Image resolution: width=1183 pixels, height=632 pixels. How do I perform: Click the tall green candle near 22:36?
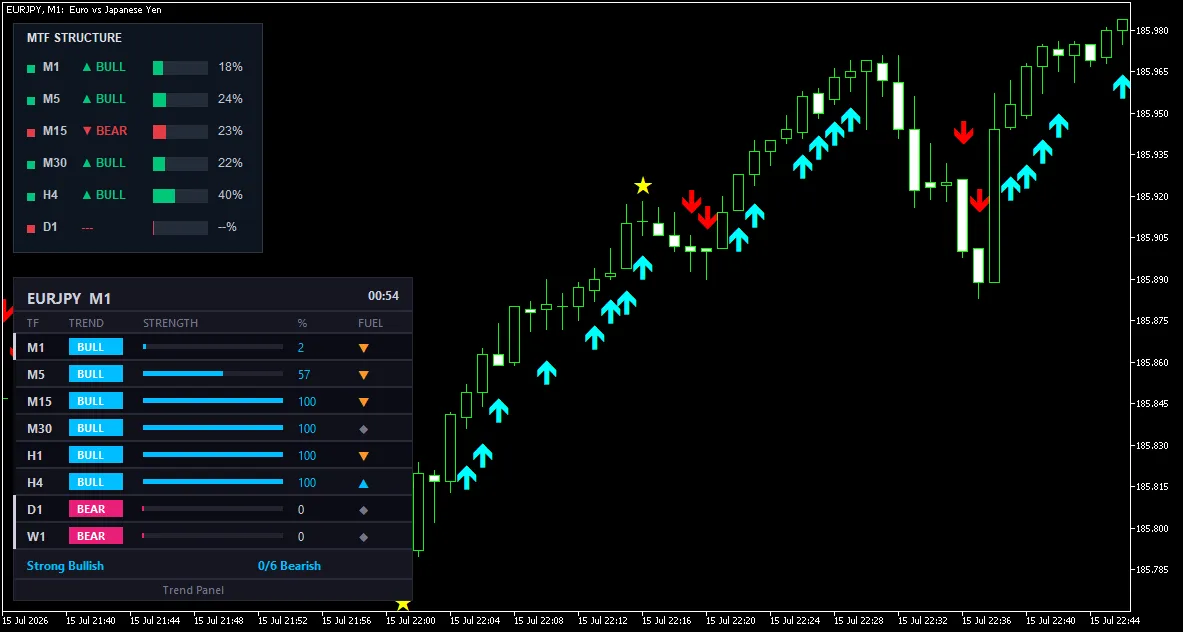(x=994, y=205)
